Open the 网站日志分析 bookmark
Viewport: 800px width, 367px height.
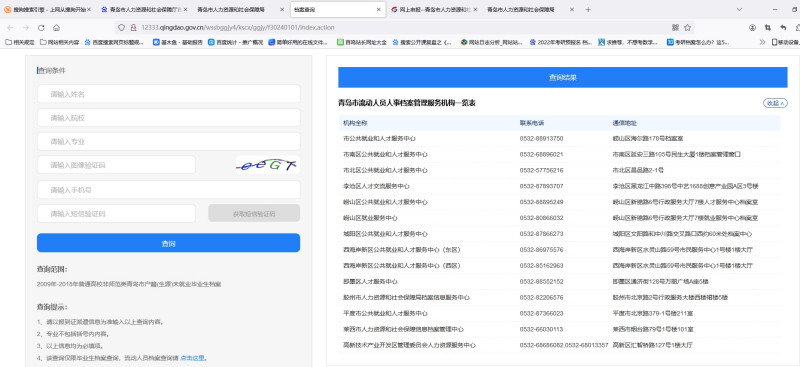491,42
